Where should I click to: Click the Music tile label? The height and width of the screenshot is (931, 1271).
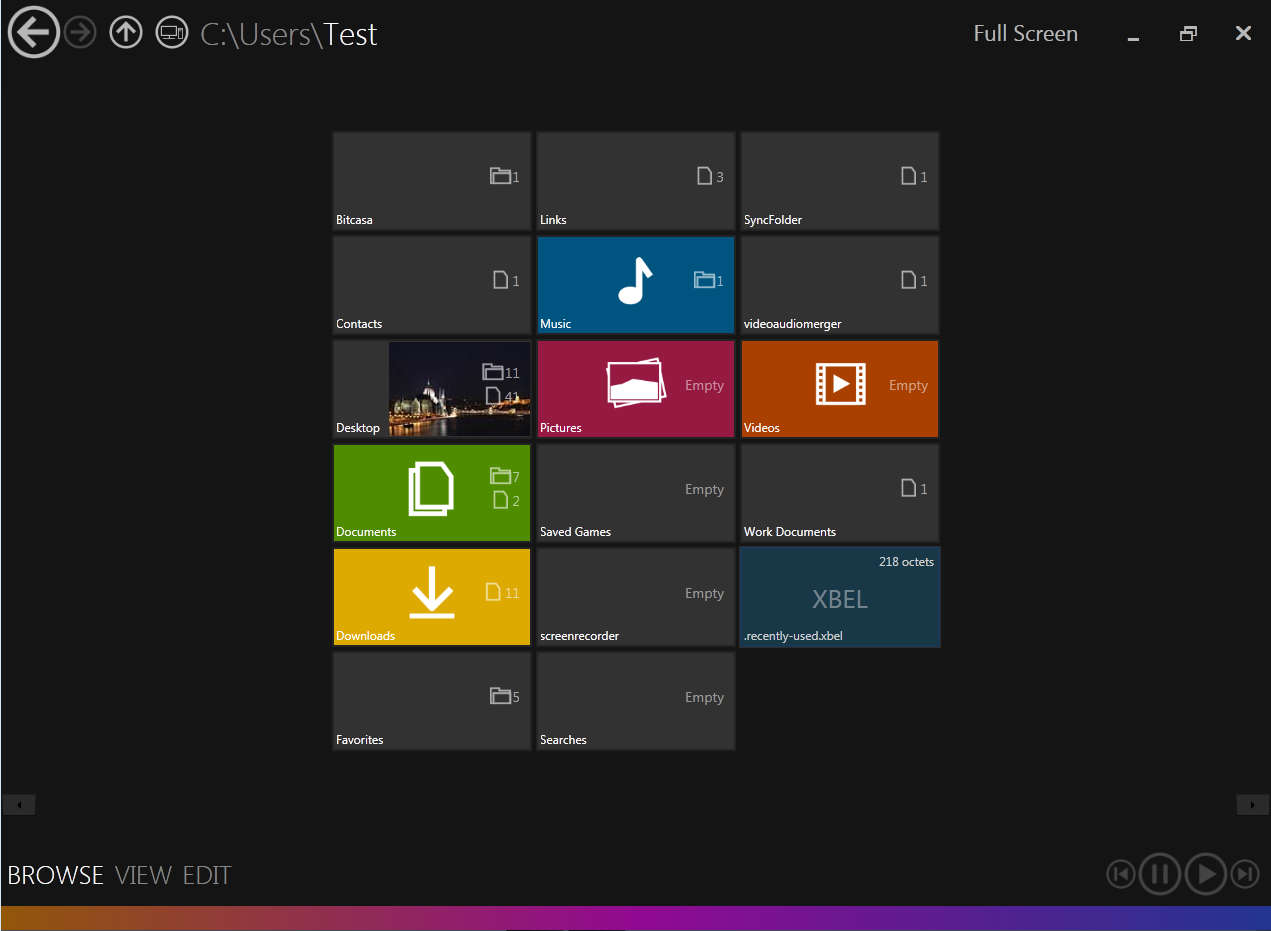(x=556, y=324)
